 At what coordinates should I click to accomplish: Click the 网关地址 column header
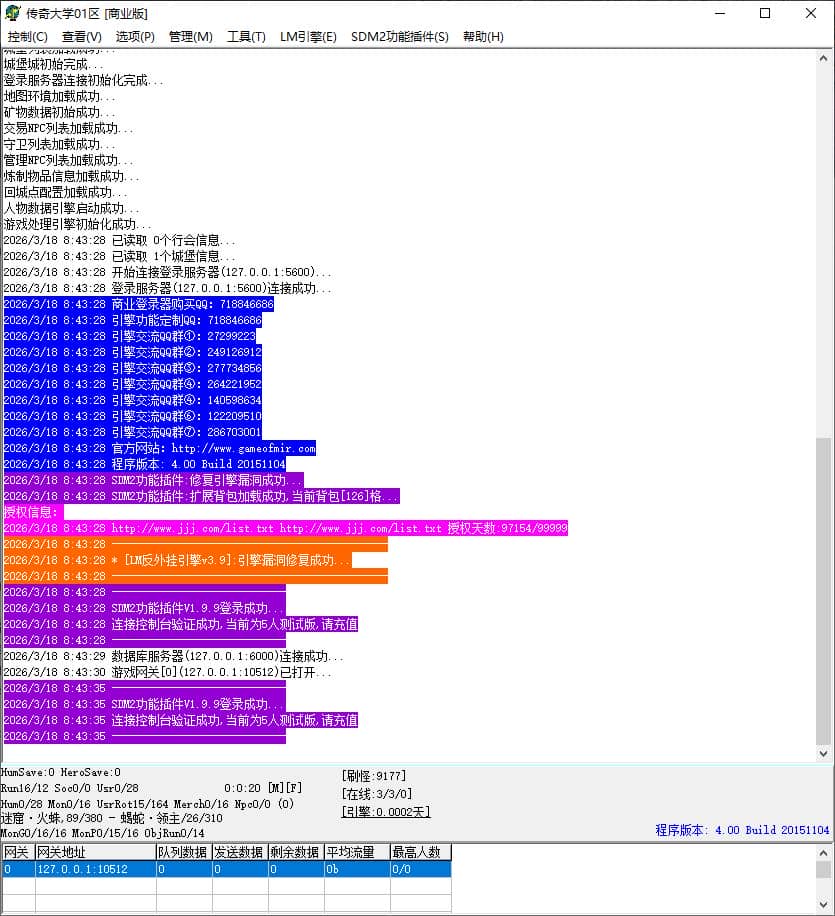point(95,852)
